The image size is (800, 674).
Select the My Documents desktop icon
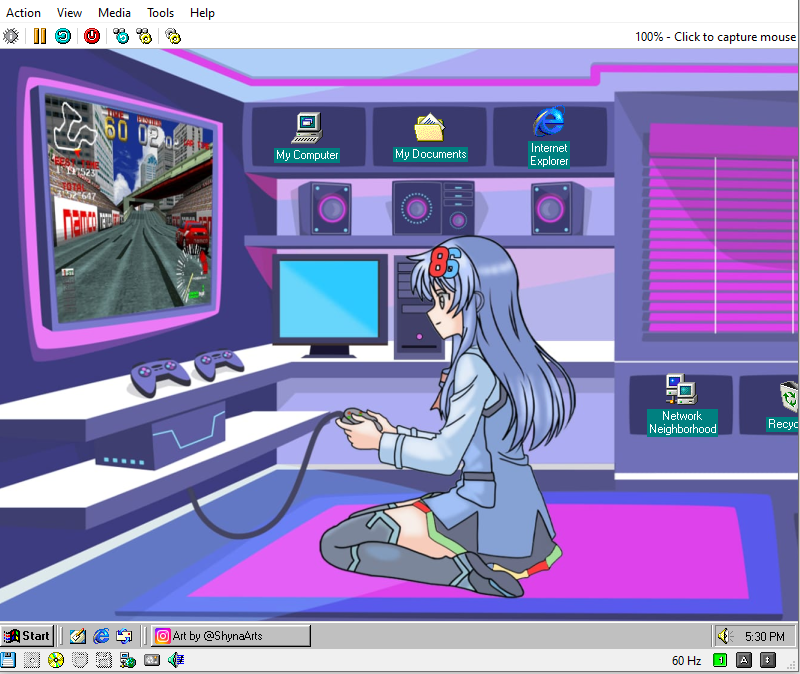[x=430, y=136]
